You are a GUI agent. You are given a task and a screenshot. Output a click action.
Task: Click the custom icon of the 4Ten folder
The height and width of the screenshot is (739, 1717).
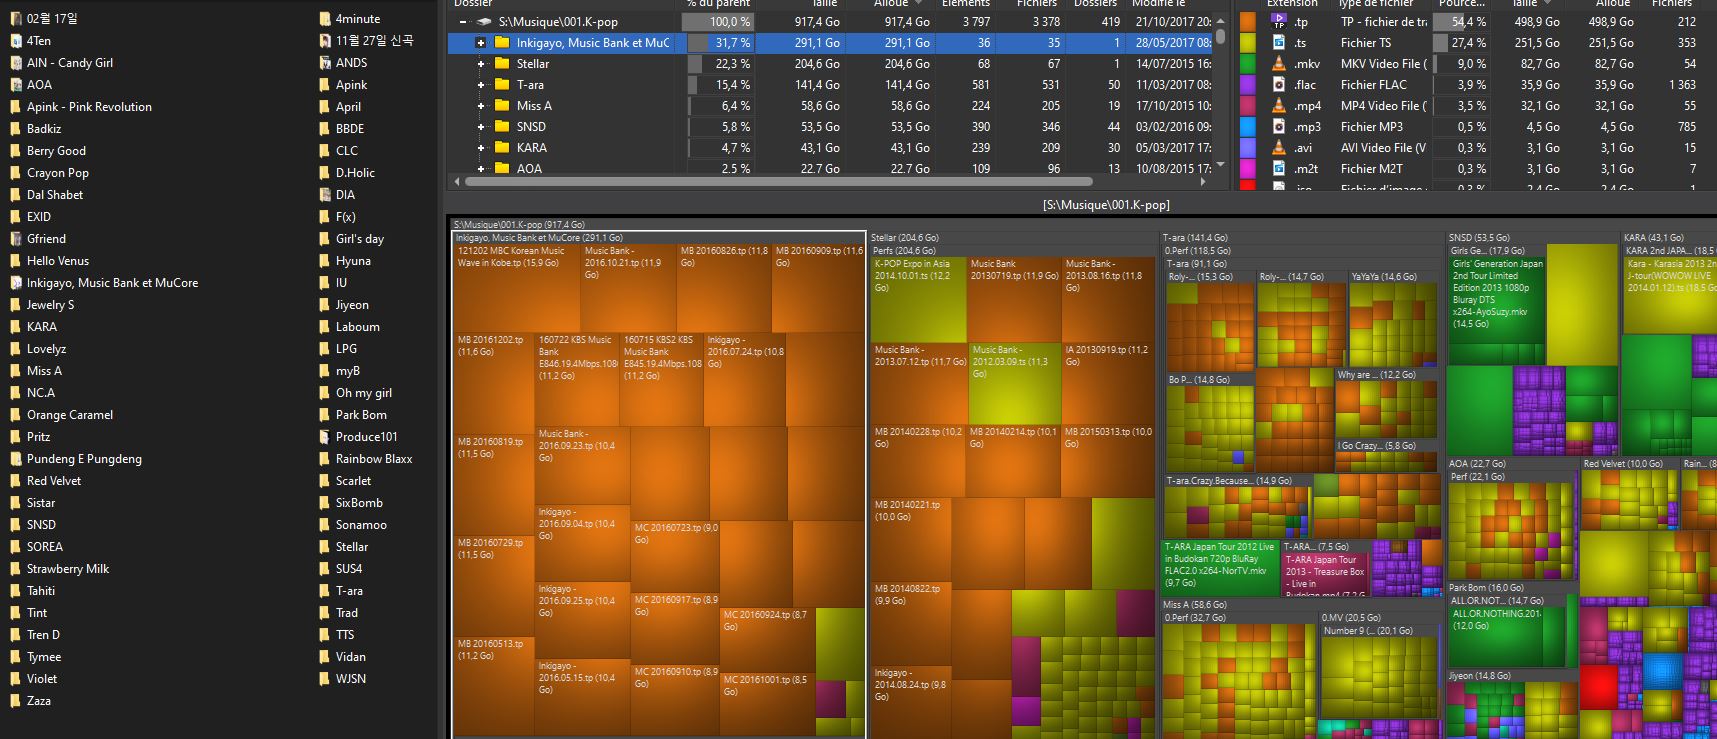pyautogui.click(x=16, y=41)
